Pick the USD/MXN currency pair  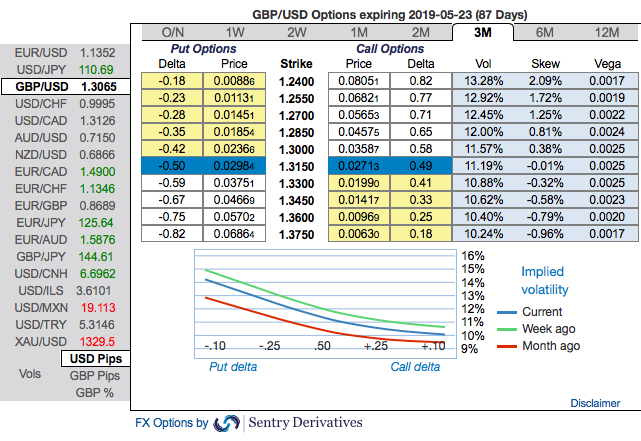coord(65,308)
